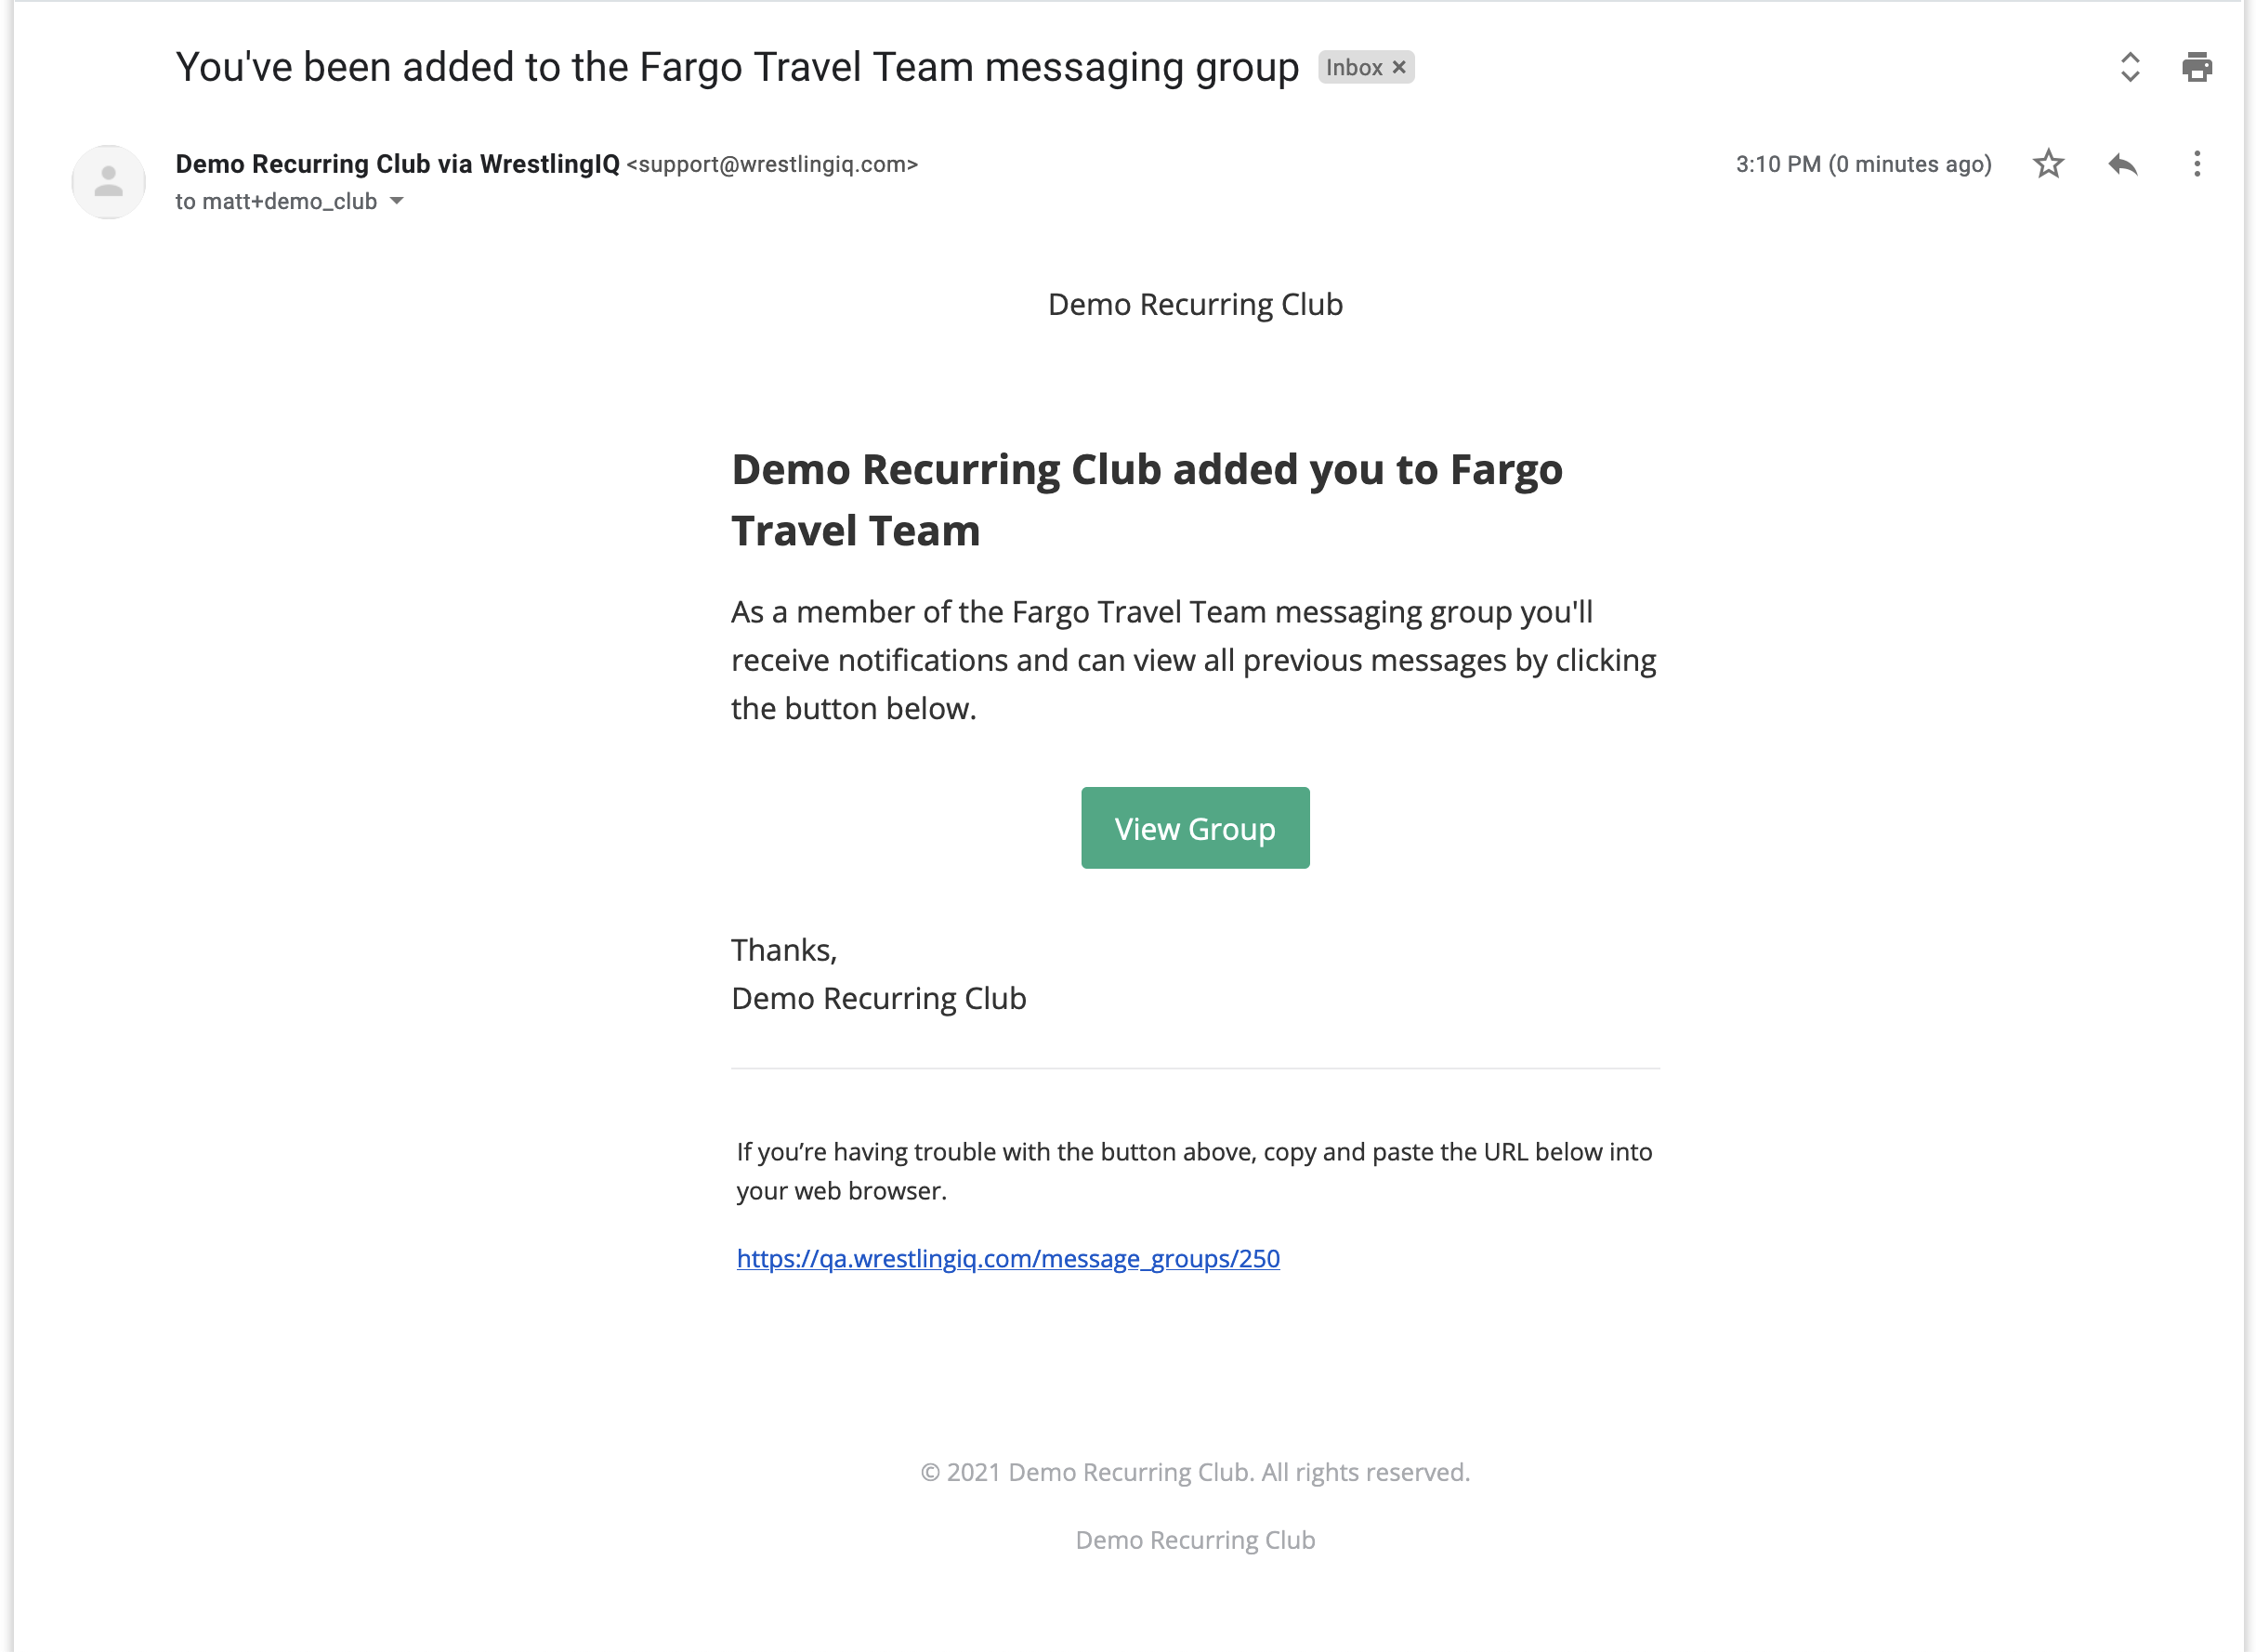Screen dimensions: 2256x1652
Task: Click the bold added you to Fargo heading
Action: (x=1145, y=500)
